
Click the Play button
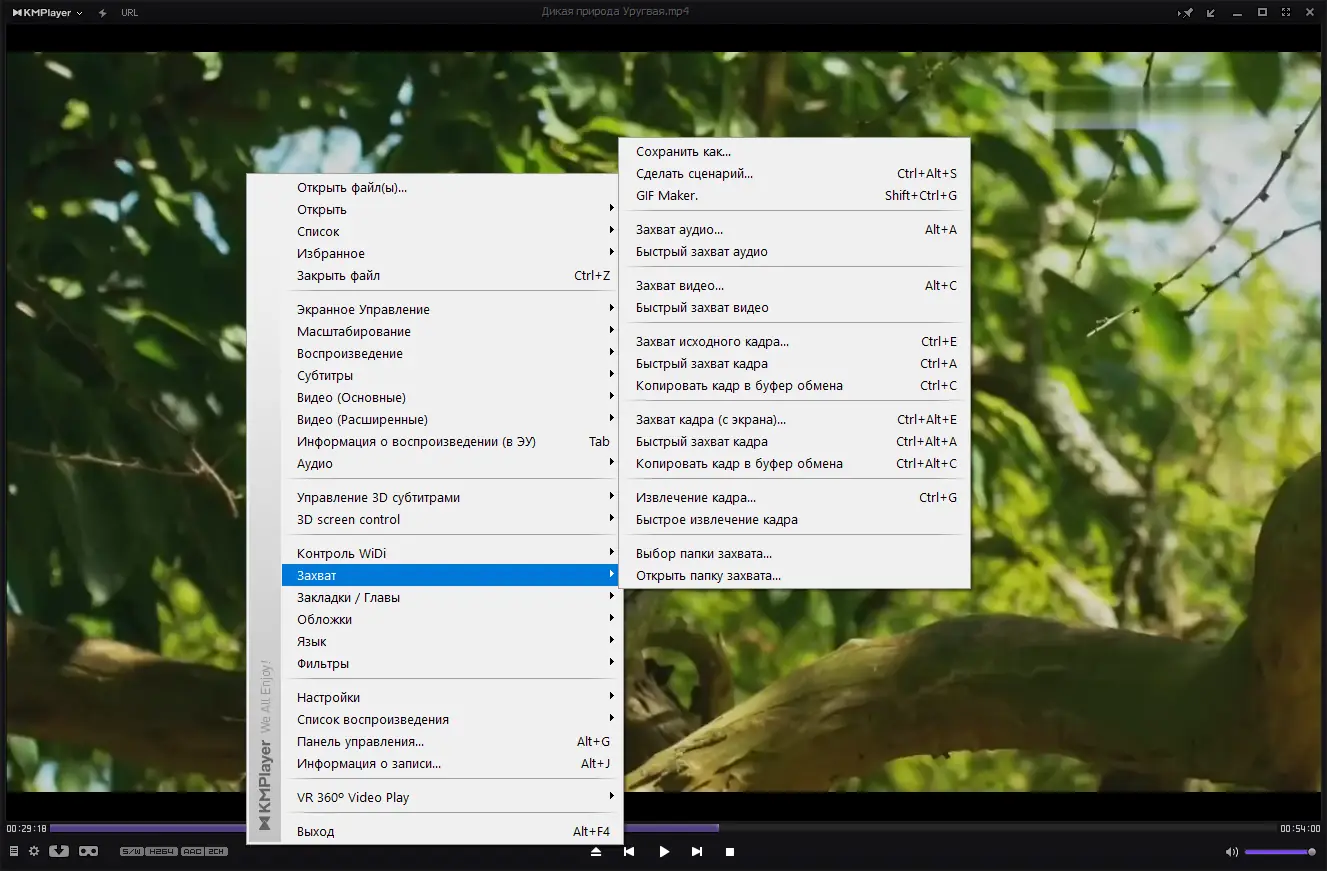point(664,852)
